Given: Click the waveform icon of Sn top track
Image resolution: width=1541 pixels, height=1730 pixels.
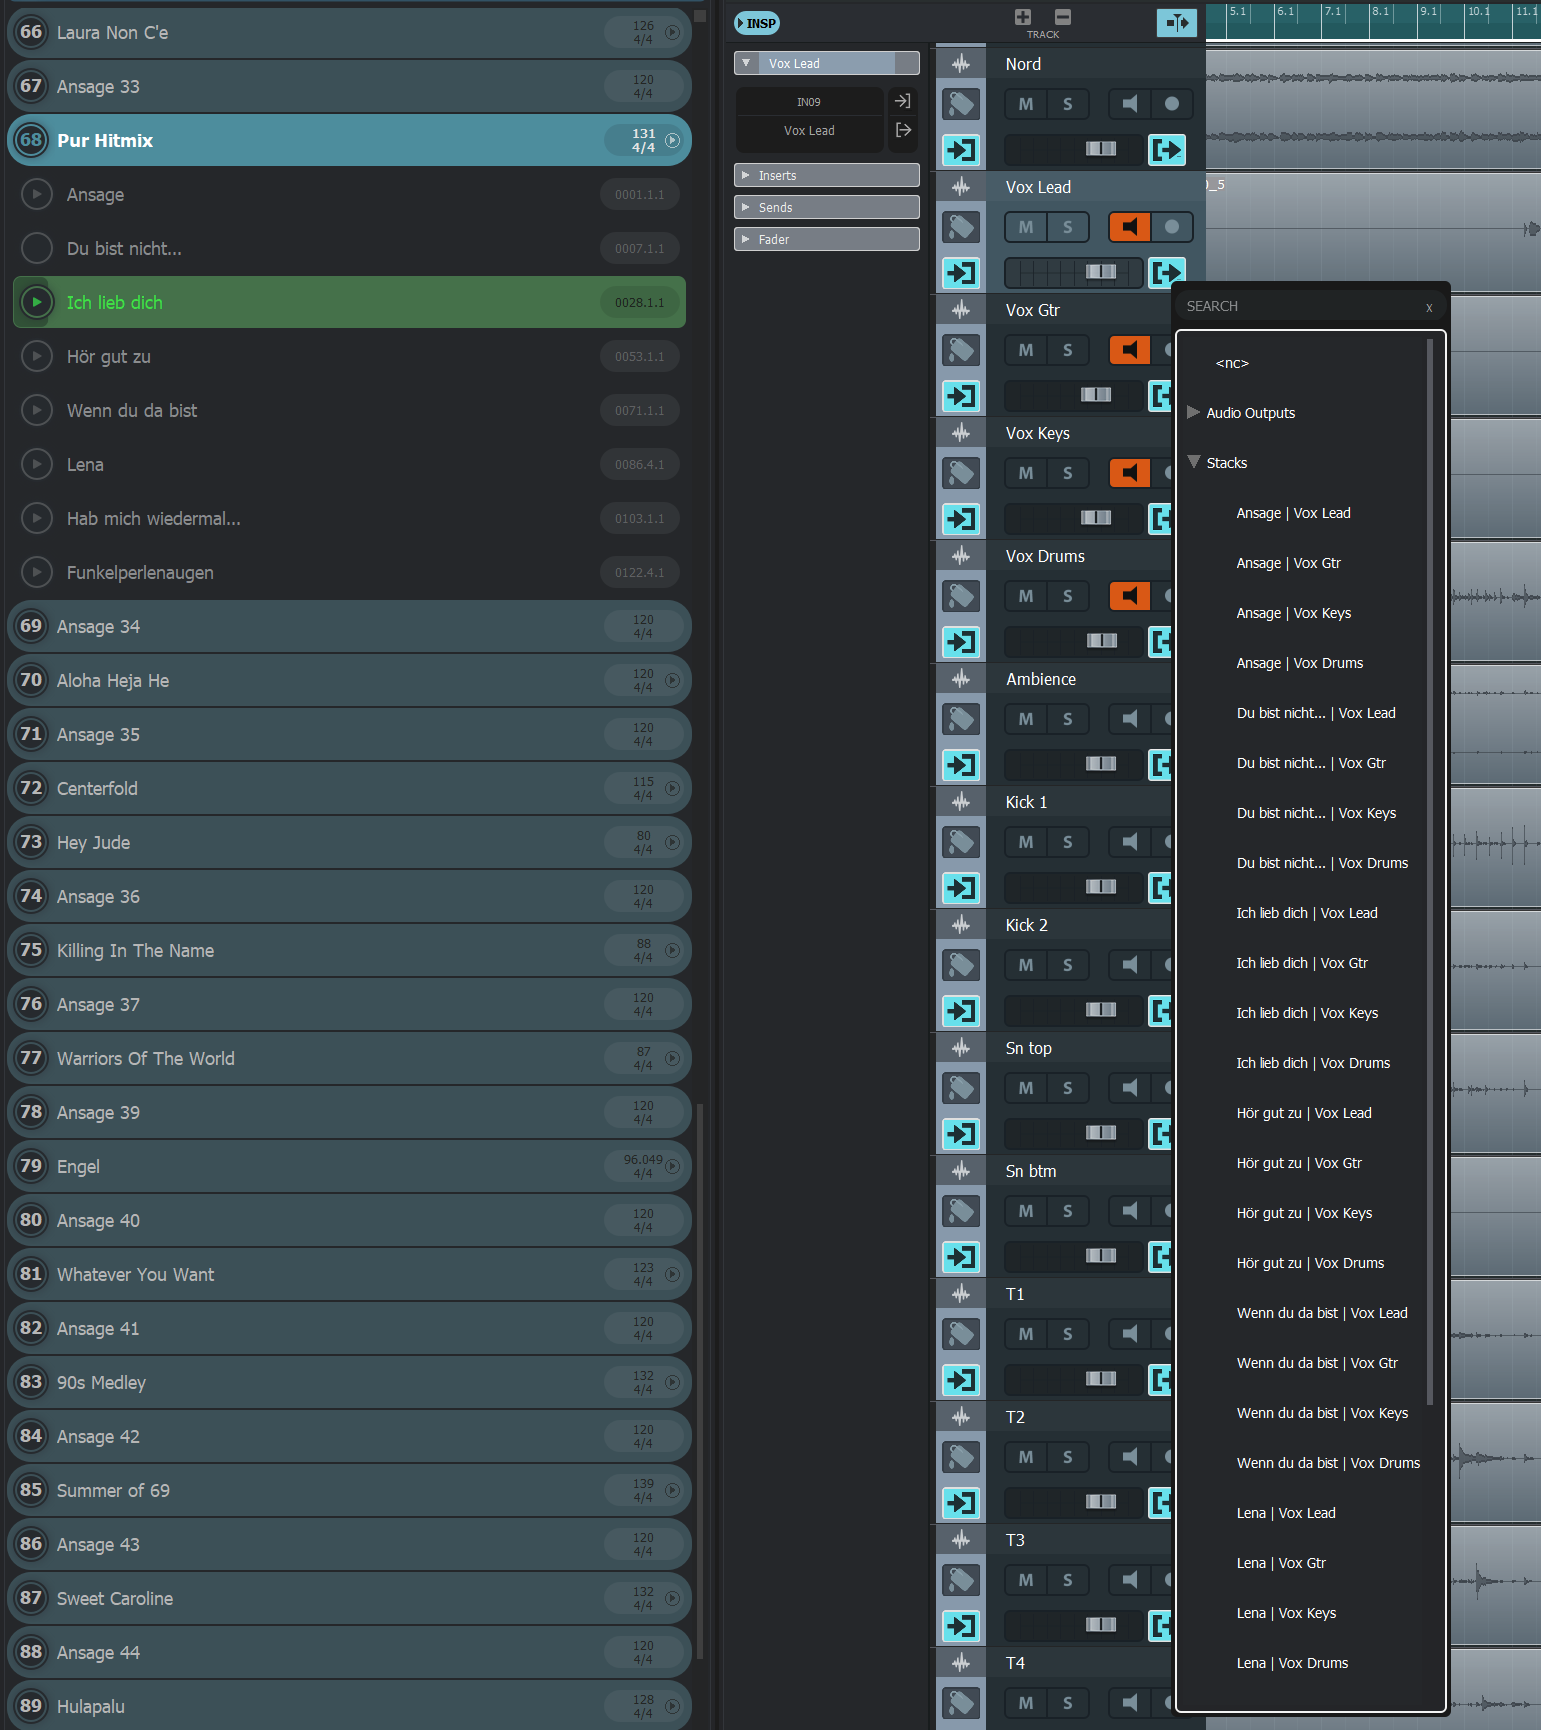Looking at the screenshot, I should [x=961, y=1048].
